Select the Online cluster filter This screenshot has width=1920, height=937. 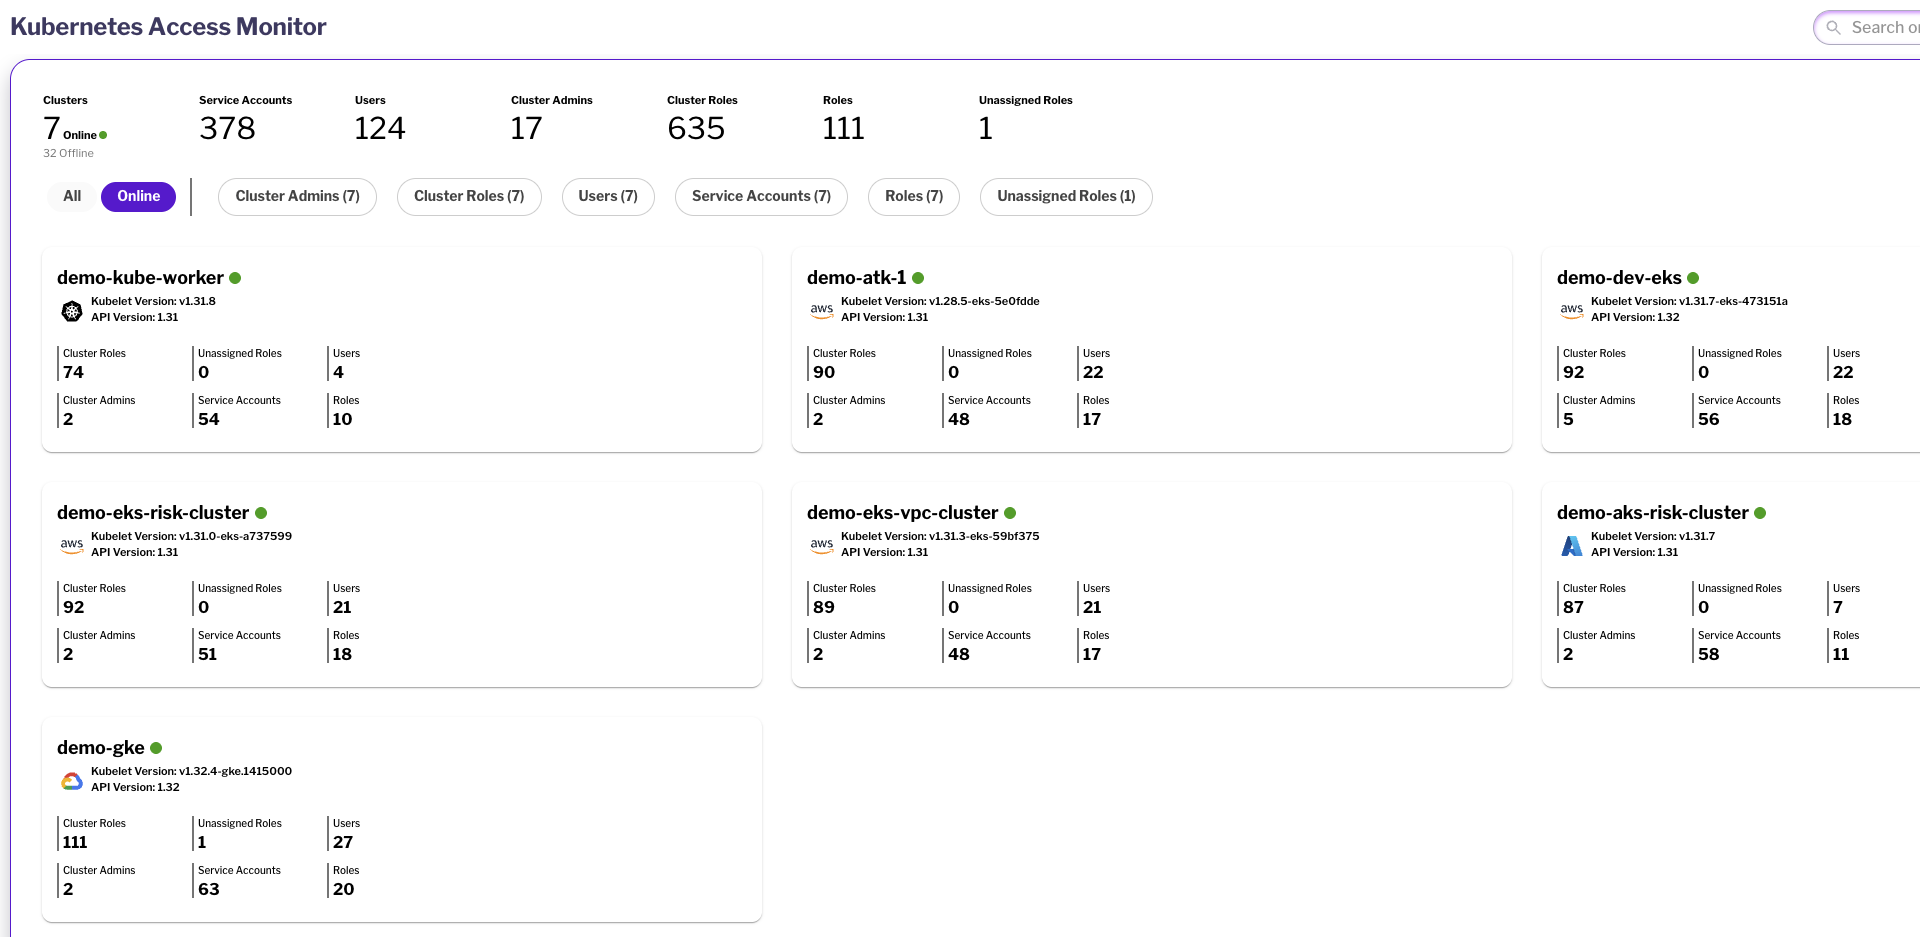(x=138, y=196)
